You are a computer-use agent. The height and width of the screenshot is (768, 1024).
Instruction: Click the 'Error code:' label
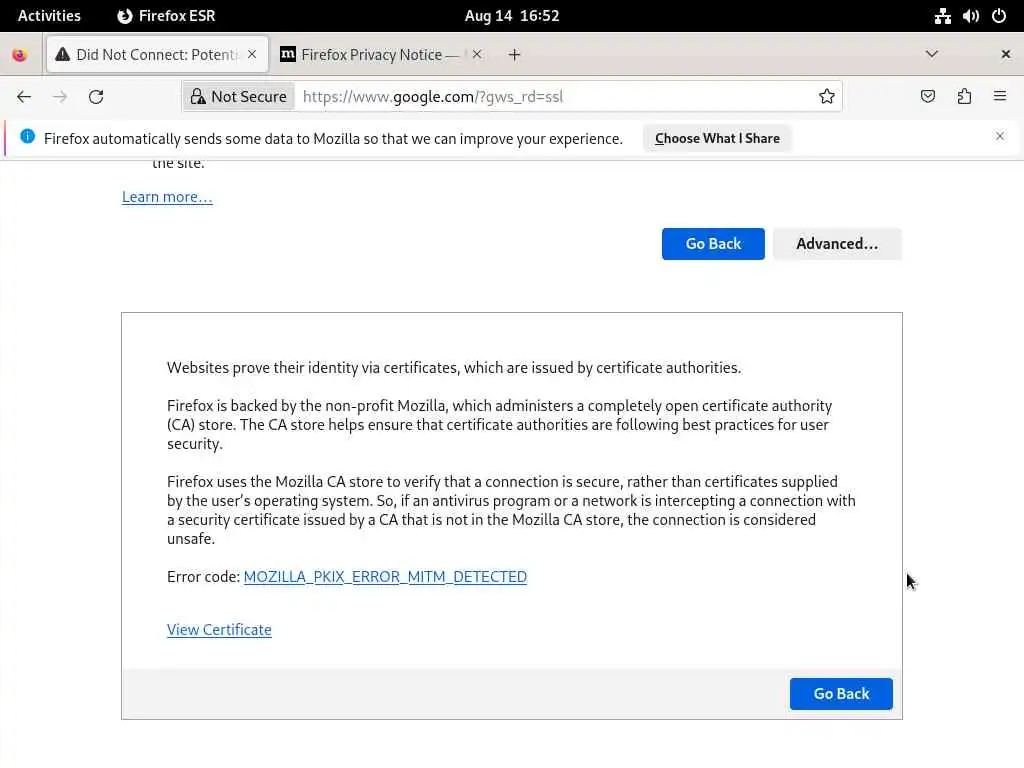pyautogui.click(x=204, y=577)
